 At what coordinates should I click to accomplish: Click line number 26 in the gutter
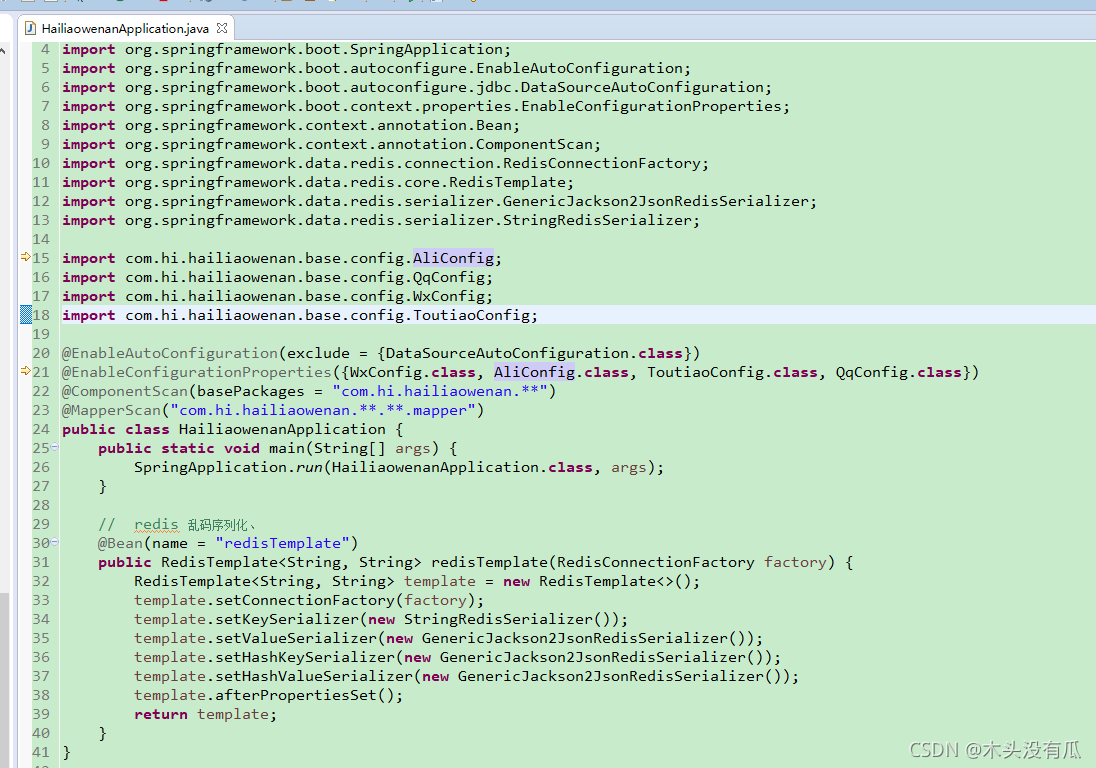coord(41,467)
